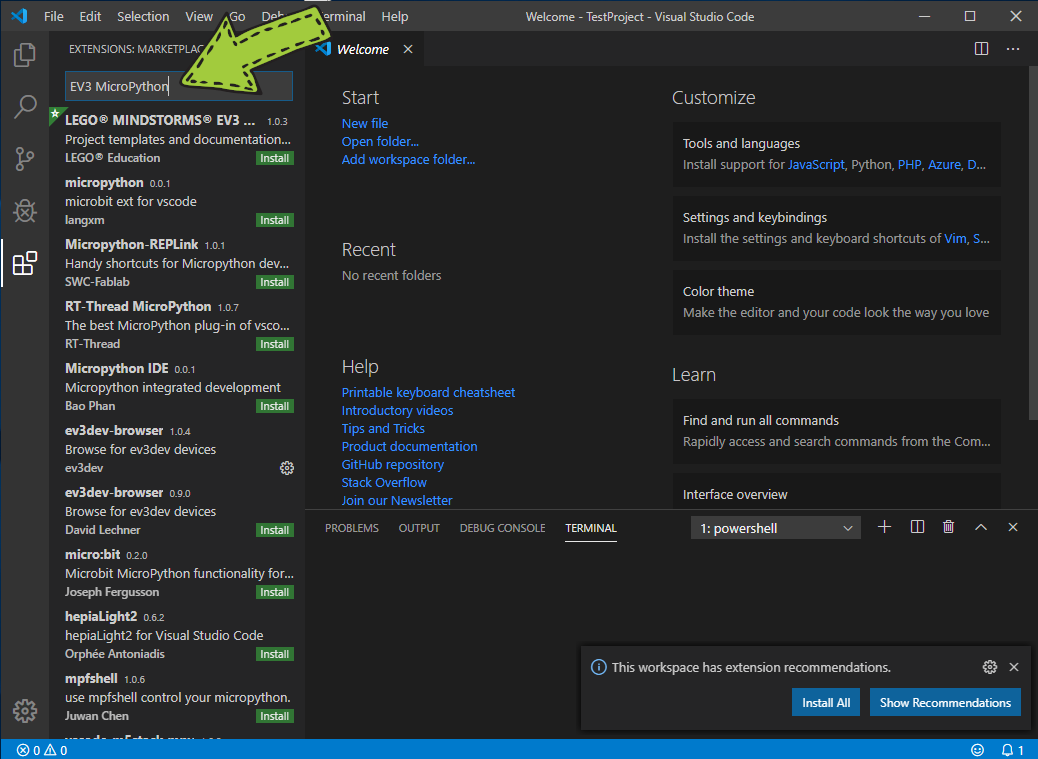This screenshot has width=1038, height=759.
Task: Click the gear icon for ev3dev-browser 1.0.4
Action: click(x=287, y=468)
